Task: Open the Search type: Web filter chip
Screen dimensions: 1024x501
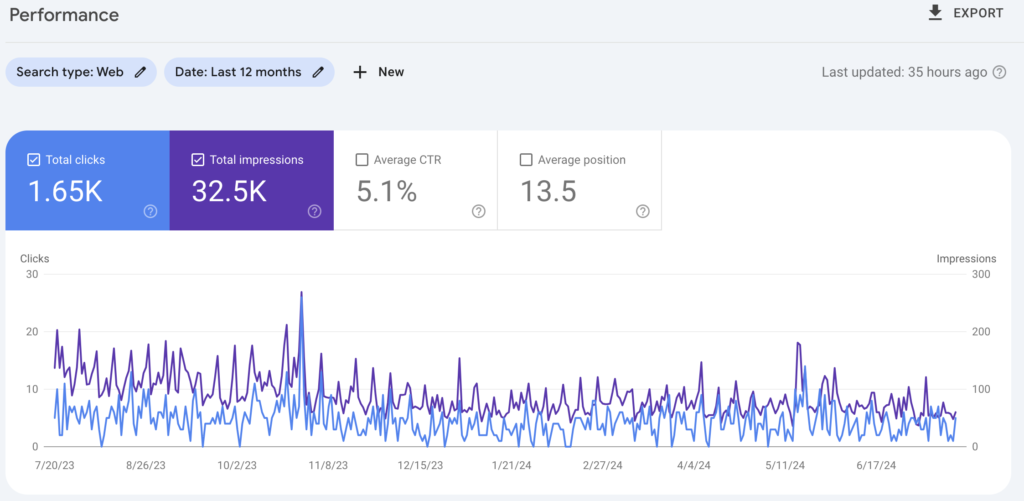Action: [x=81, y=73]
